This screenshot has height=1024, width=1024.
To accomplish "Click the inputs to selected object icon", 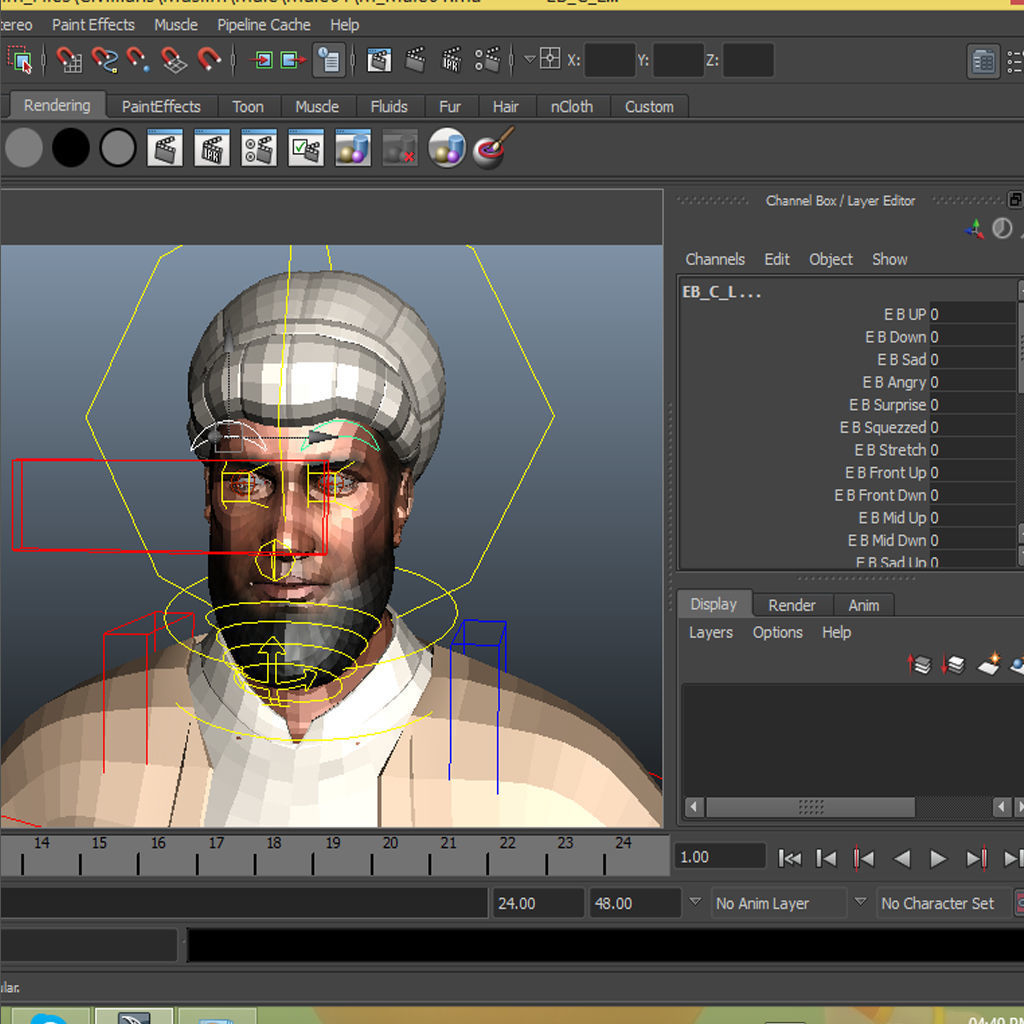I will click(x=263, y=61).
